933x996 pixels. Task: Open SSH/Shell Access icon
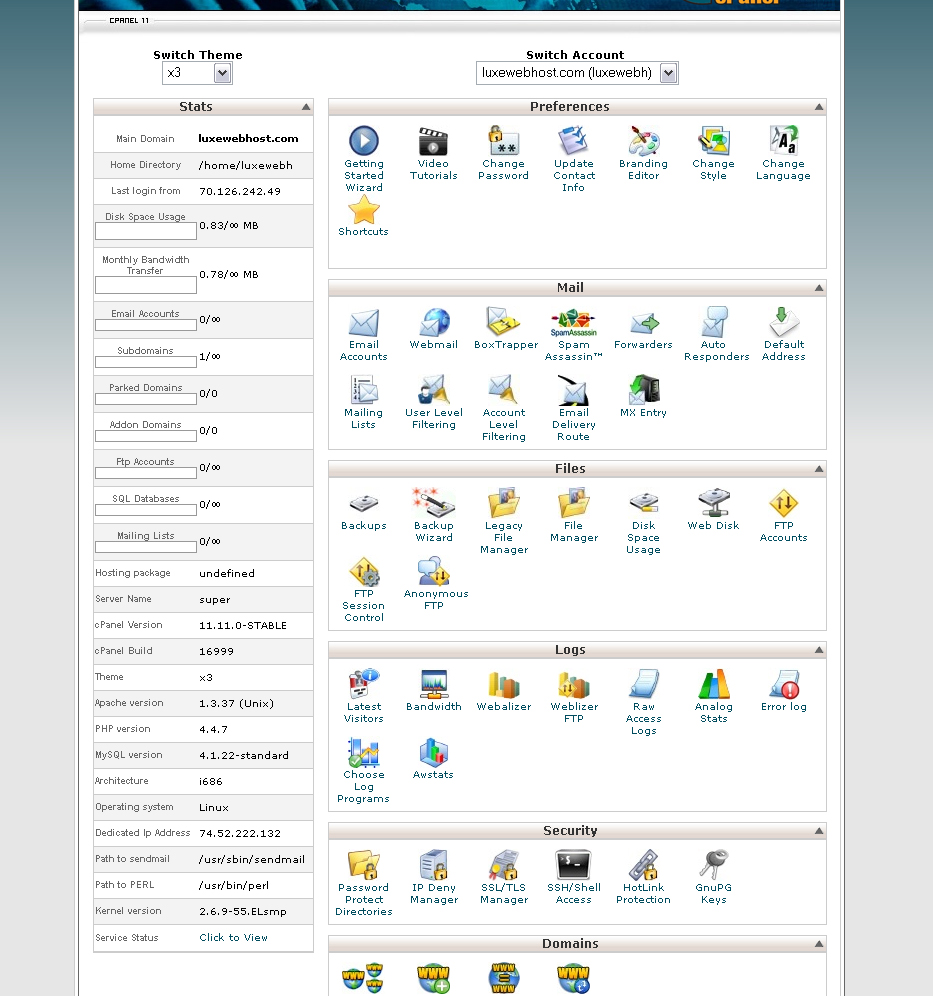[573, 865]
